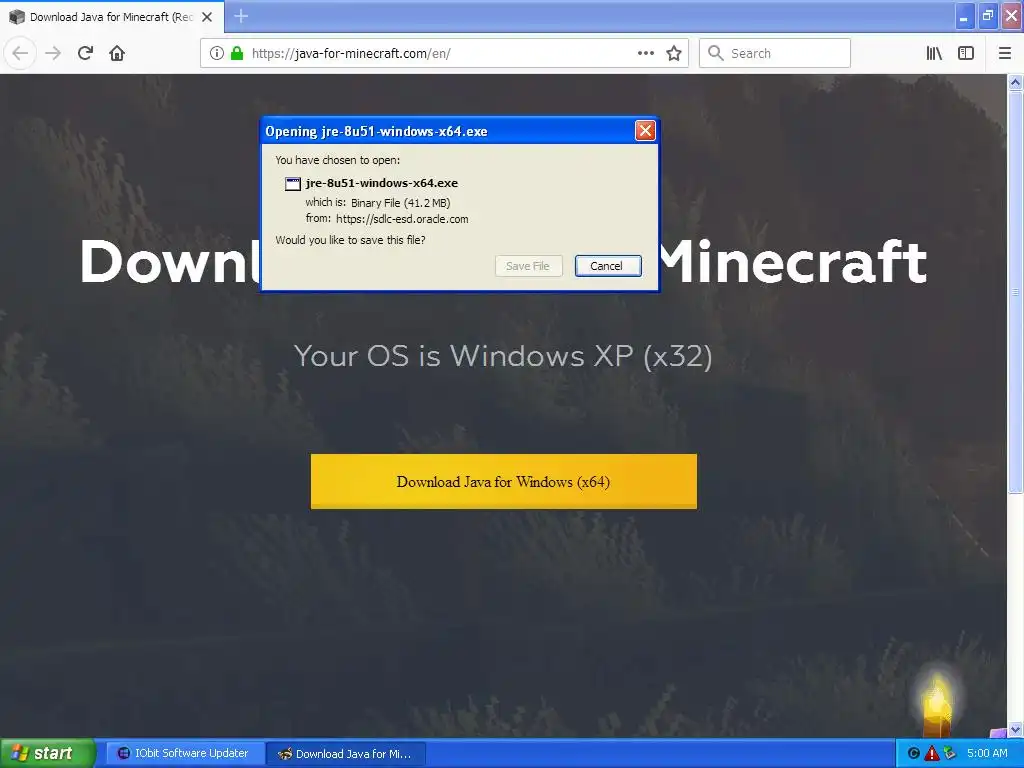
Task: Click Binary File (41.2 MB) text
Action: point(400,202)
